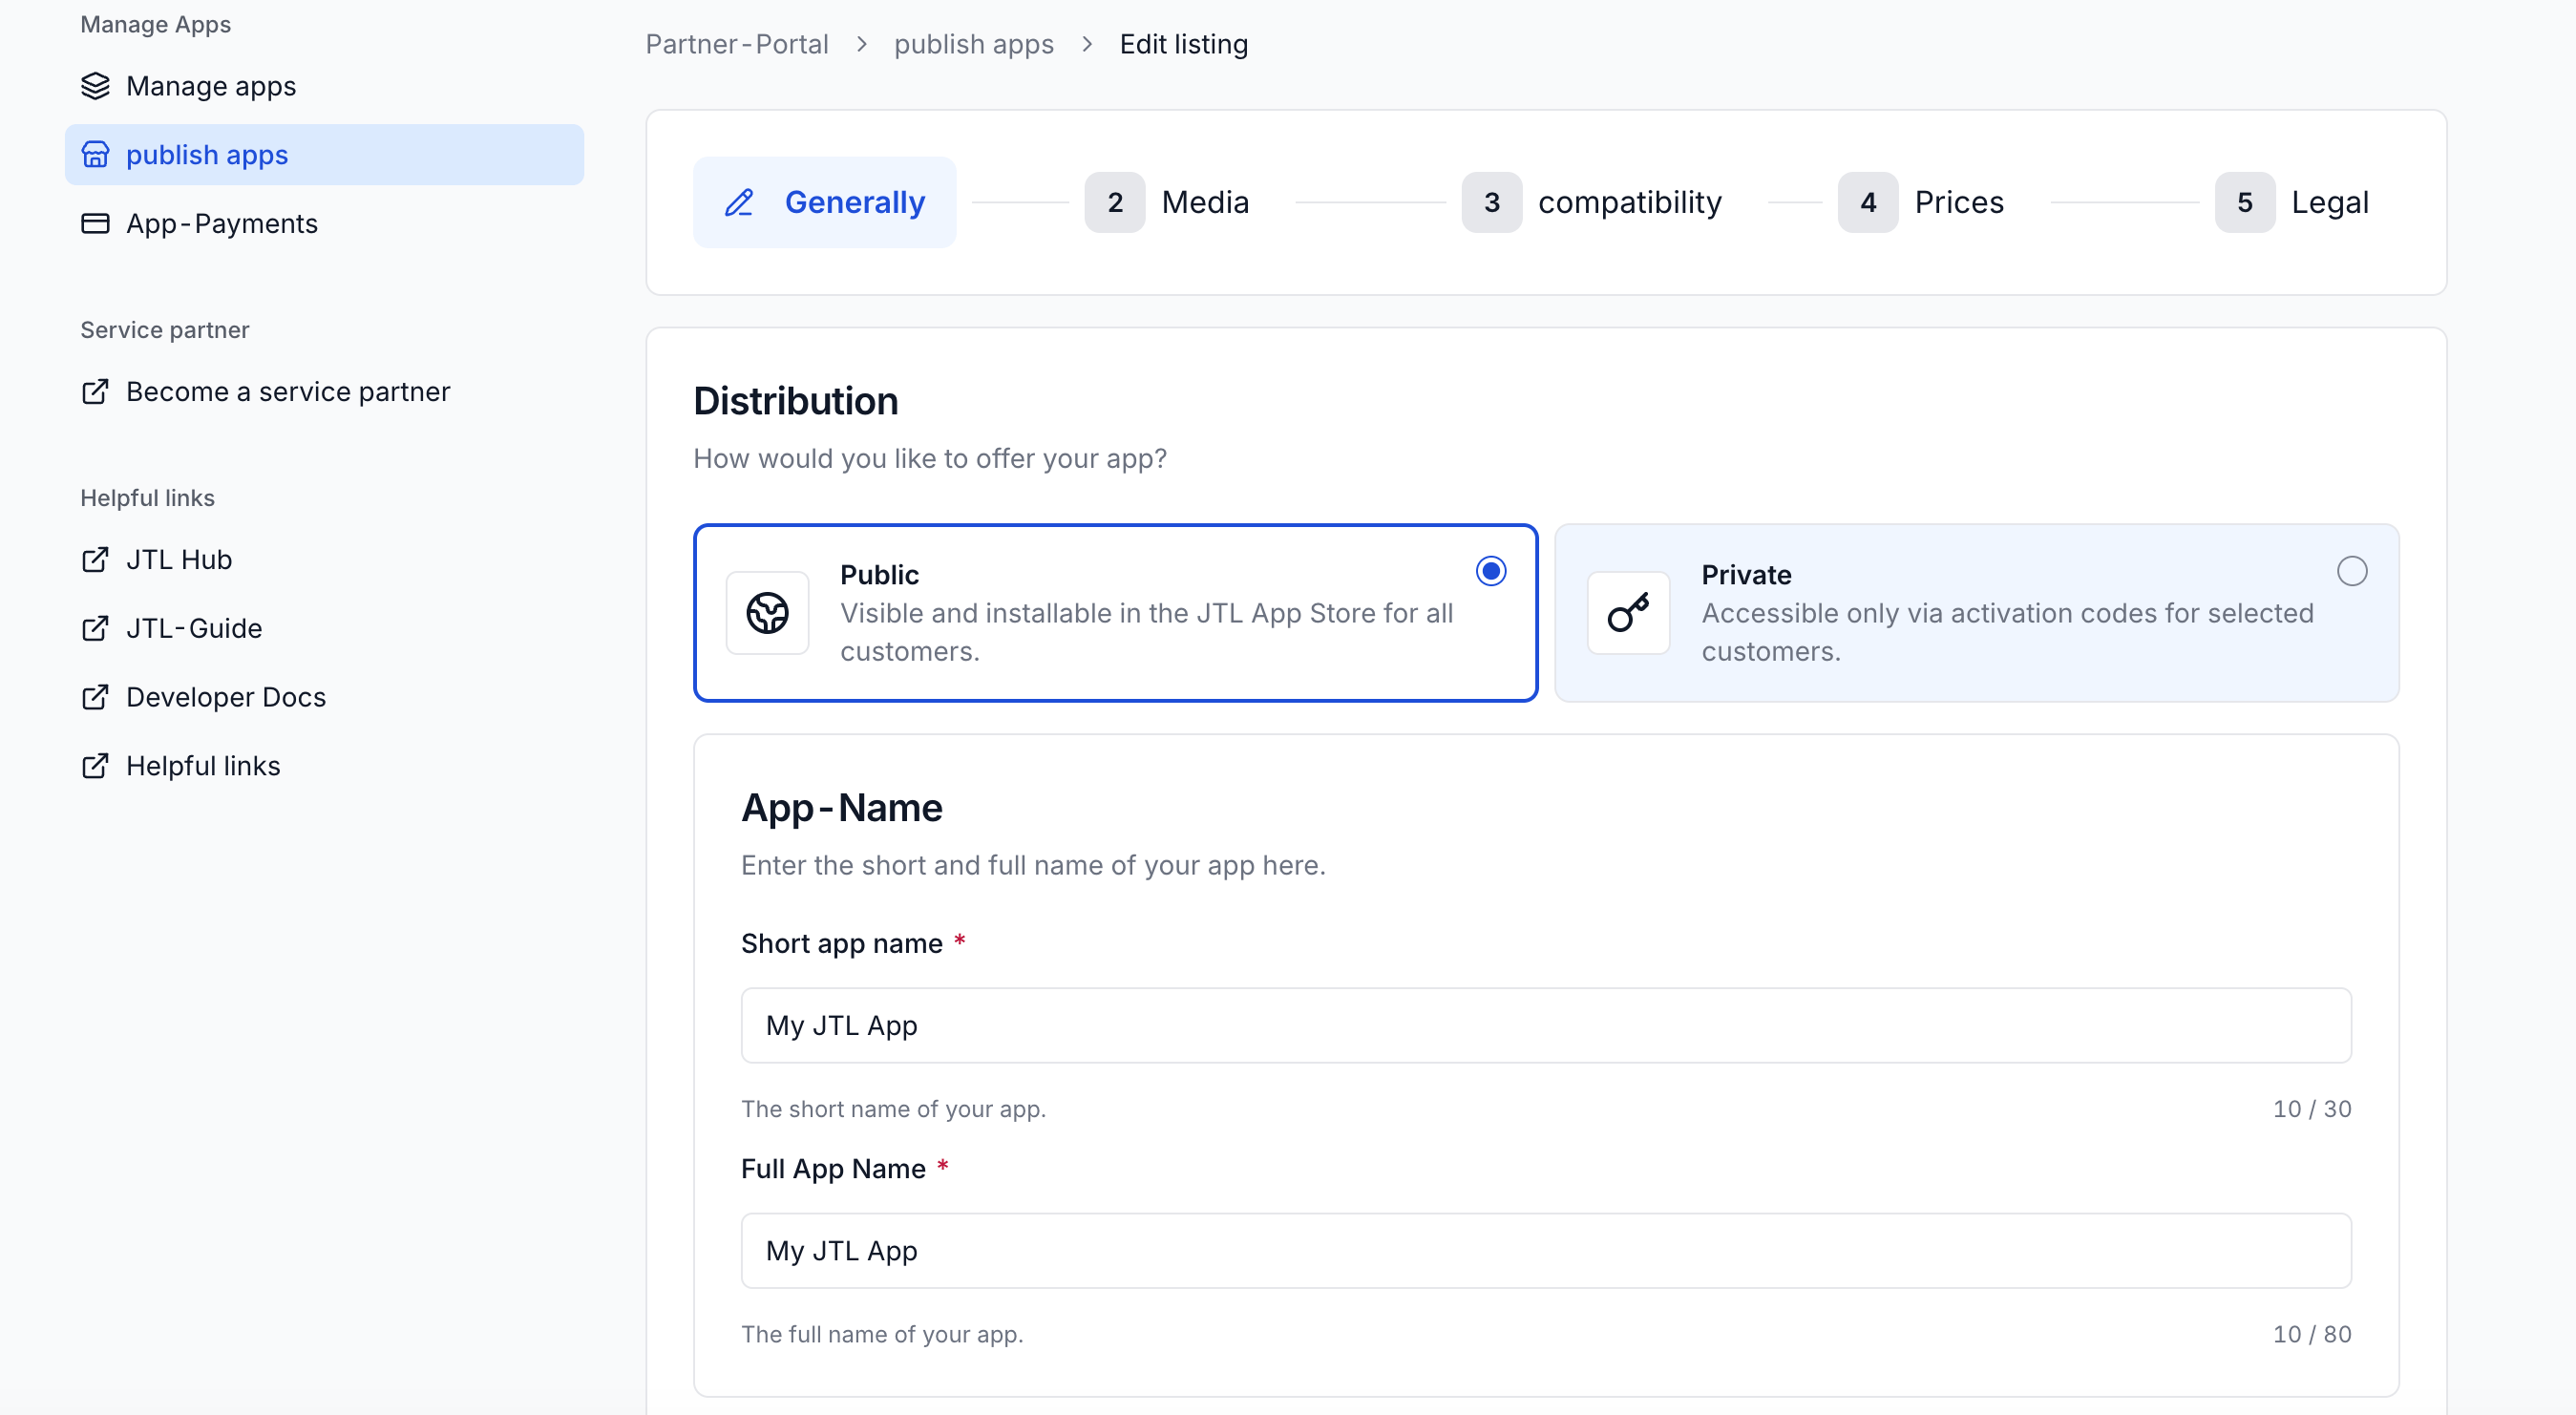Click step number 3 badge for compatibility
The height and width of the screenshot is (1415, 2576).
pos(1492,202)
